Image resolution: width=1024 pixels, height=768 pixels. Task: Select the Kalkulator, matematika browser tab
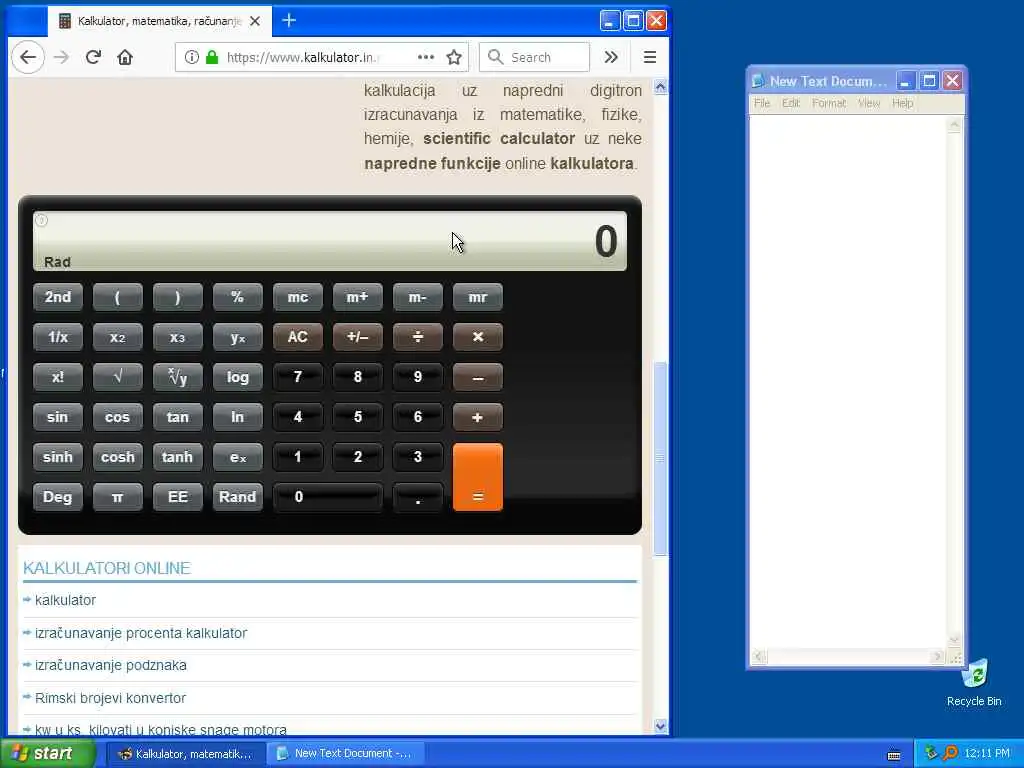click(159, 21)
